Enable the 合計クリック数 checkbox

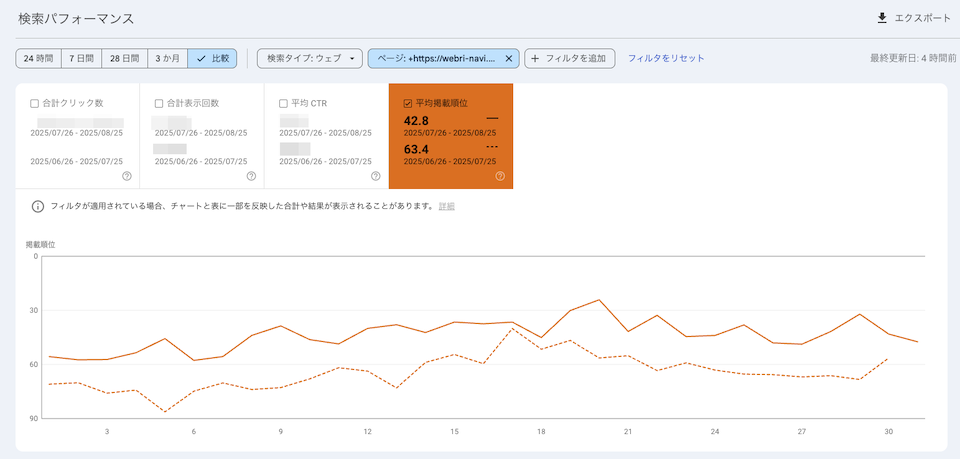pyautogui.click(x=34, y=103)
